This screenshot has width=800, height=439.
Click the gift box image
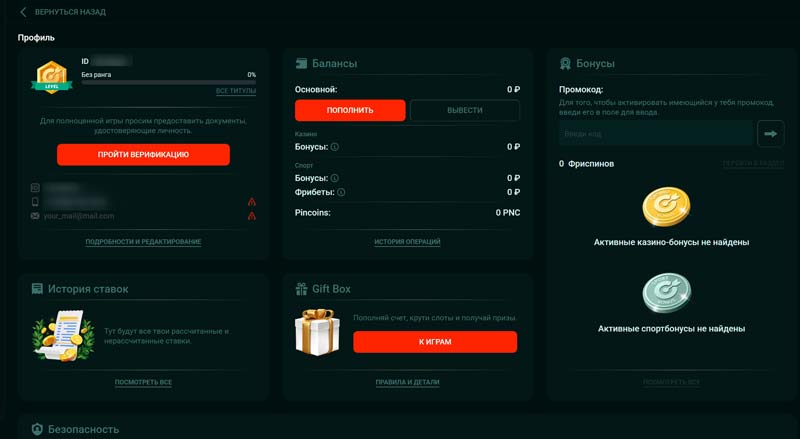tap(317, 332)
